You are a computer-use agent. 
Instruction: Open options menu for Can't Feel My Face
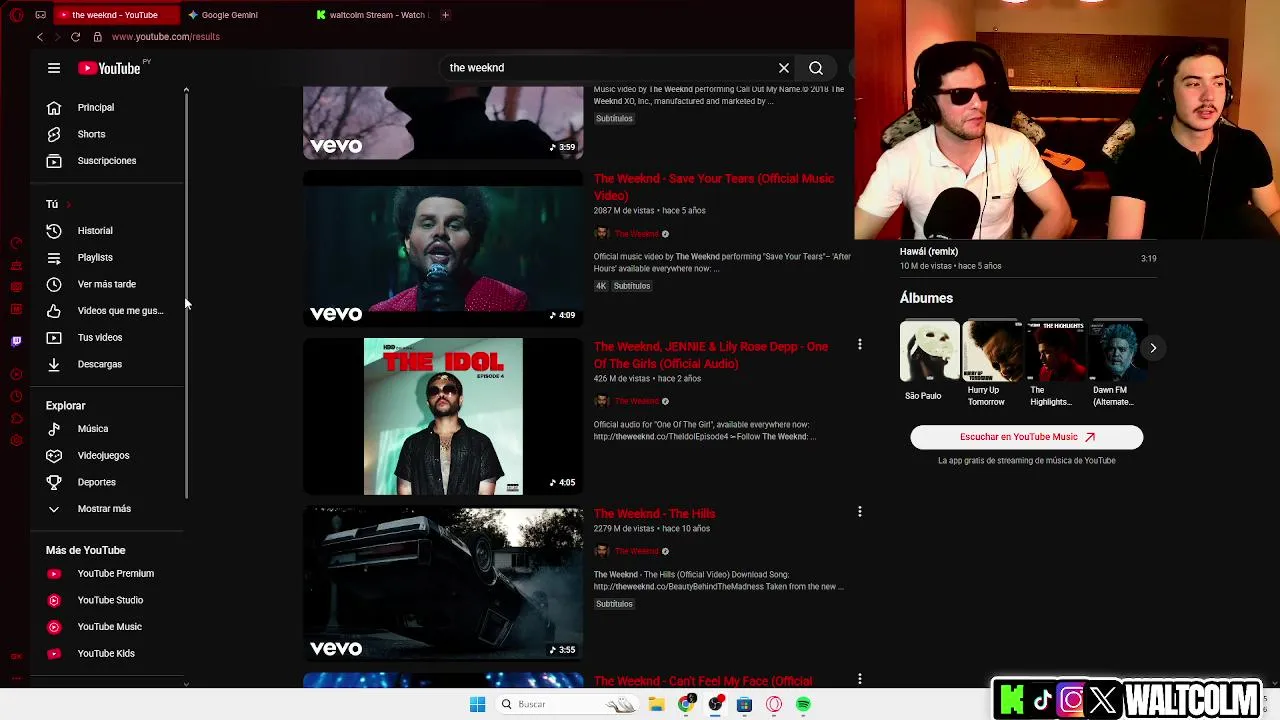point(859,679)
